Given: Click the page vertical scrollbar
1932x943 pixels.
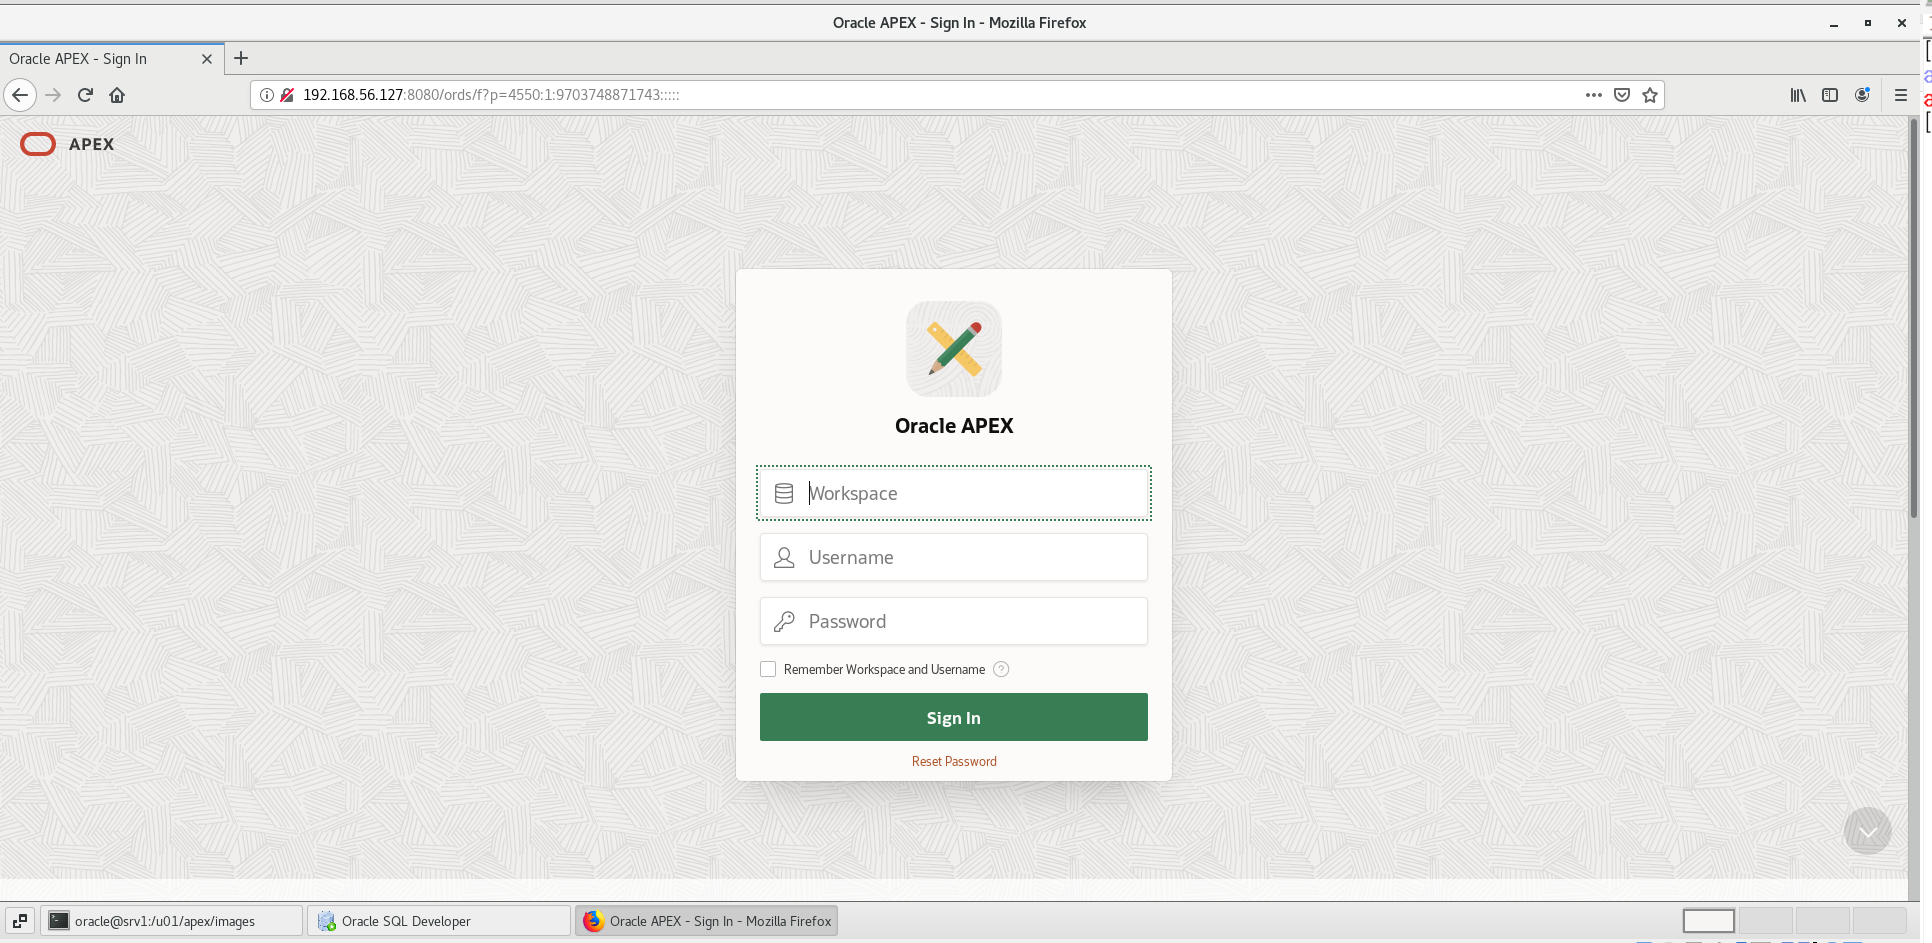Looking at the screenshot, I should point(1914,320).
